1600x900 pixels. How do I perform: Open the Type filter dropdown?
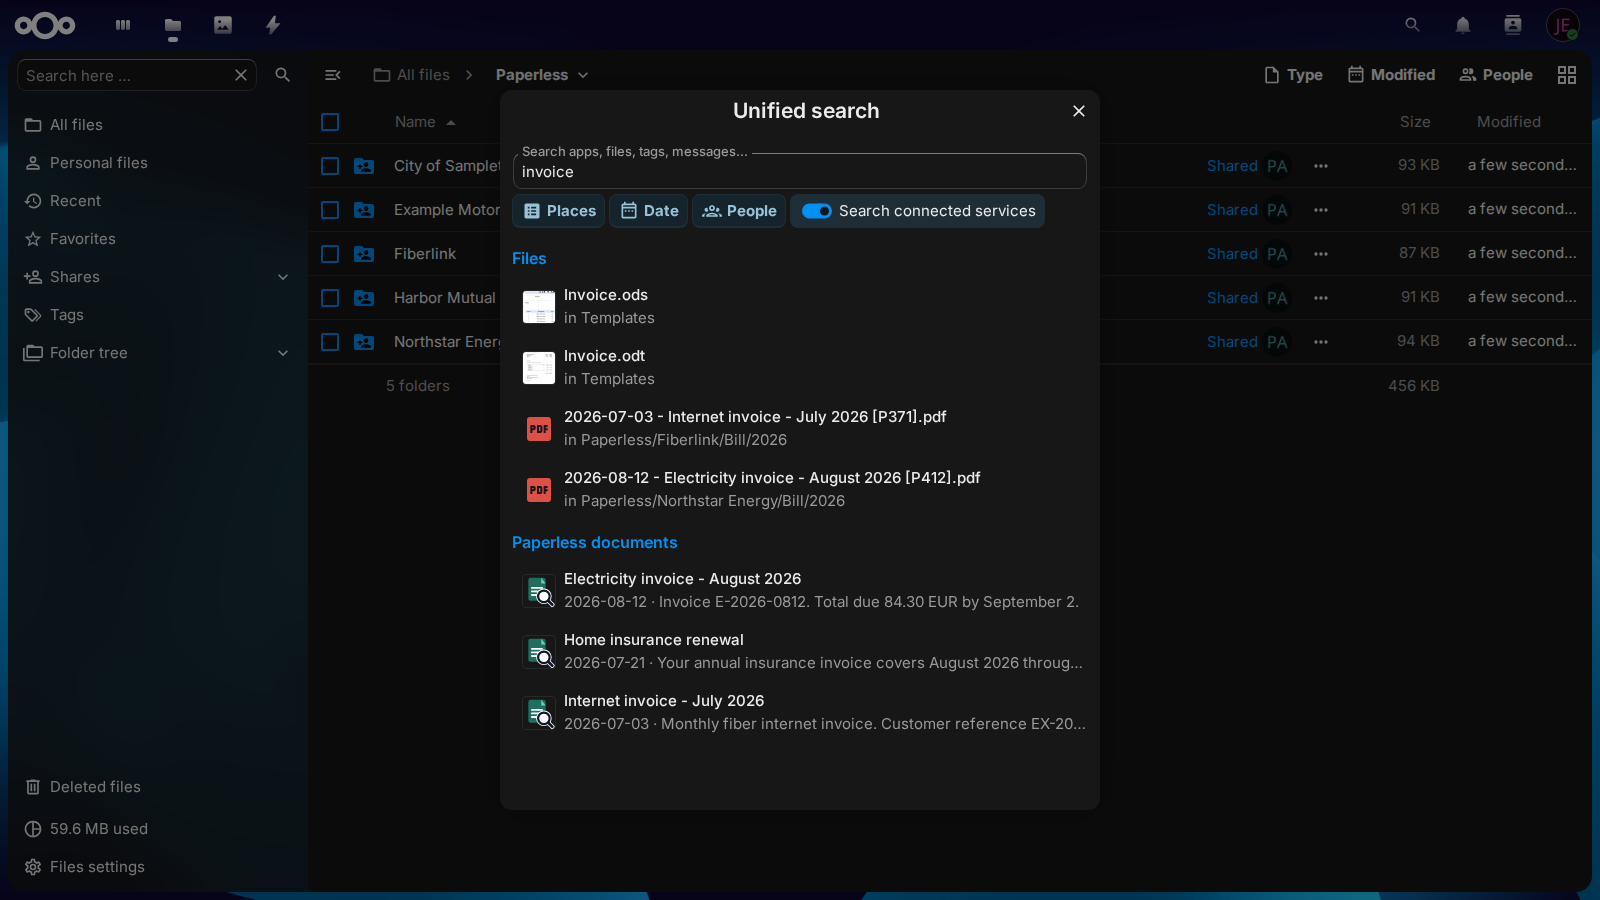tap(1293, 75)
